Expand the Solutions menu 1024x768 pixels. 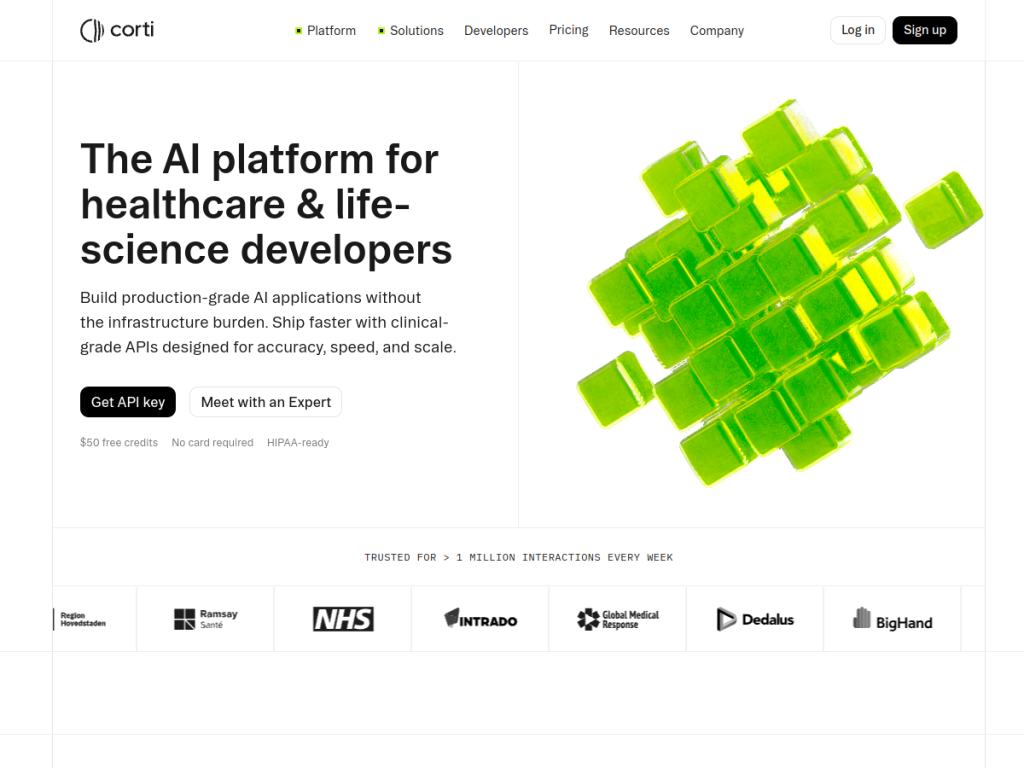(x=410, y=31)
